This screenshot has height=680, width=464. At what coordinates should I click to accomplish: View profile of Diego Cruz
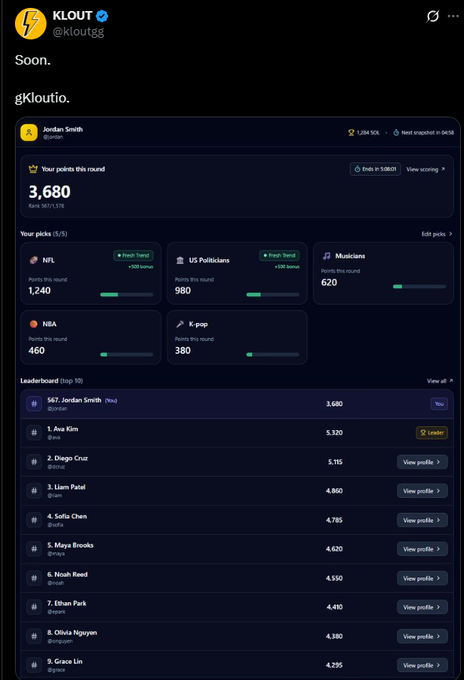(x=422, y=462)
